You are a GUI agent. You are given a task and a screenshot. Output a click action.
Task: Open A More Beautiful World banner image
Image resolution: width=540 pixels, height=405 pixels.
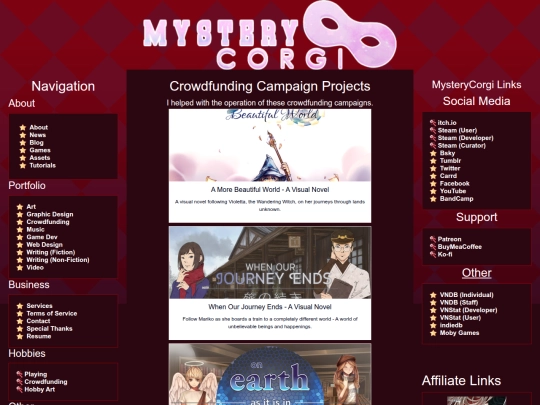click(x=270, y=145)
